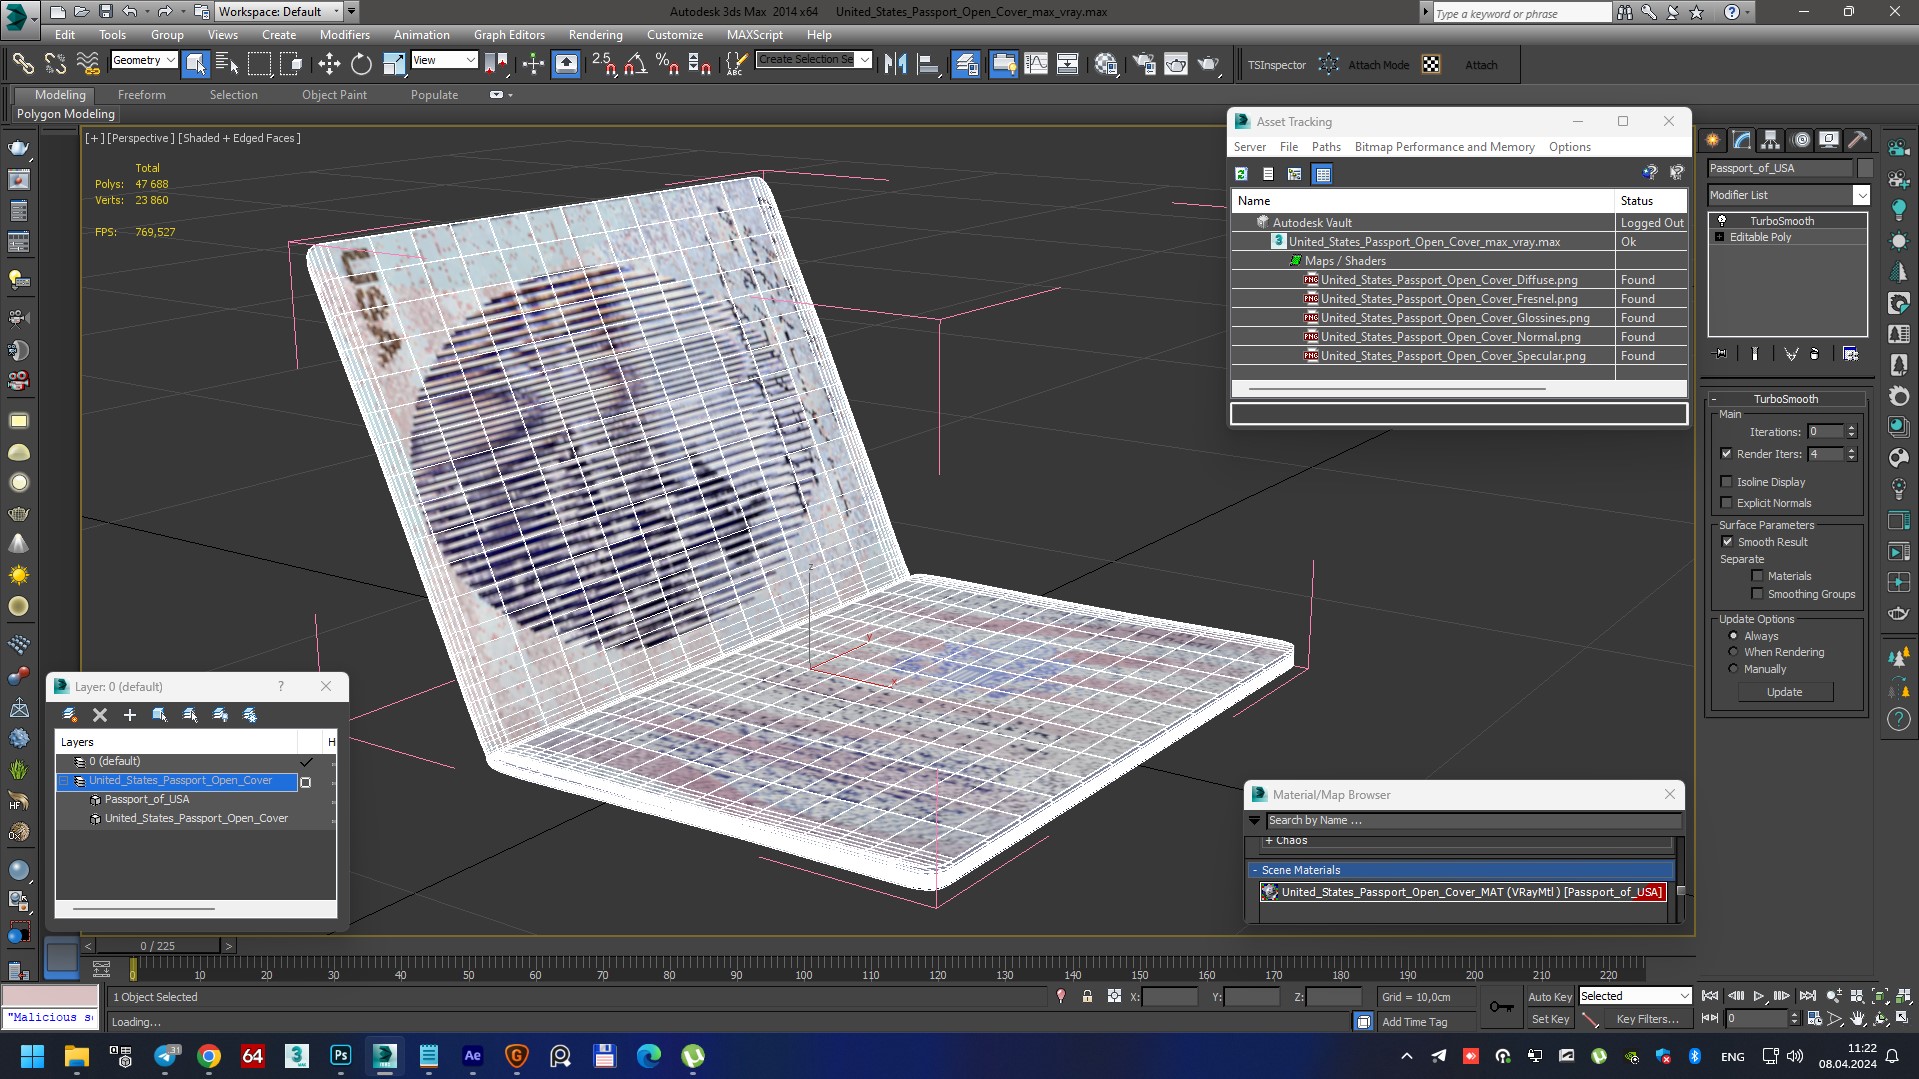Switch Asset Tracking to table view
Image resolution: width=1919 pixels, height=1079 pixels.
pyautogui.click(x=1322, y=174)
